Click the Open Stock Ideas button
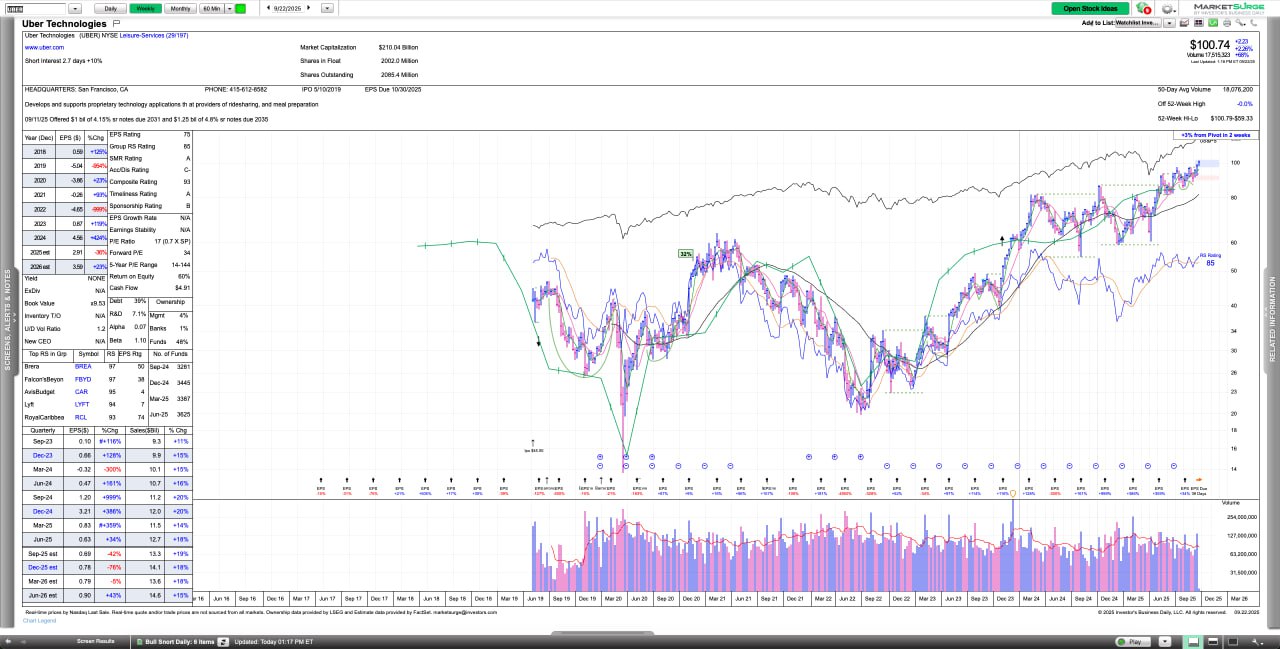Image resolution: width=1280 pixels, height=649 pixels. tap(1089, 8)
